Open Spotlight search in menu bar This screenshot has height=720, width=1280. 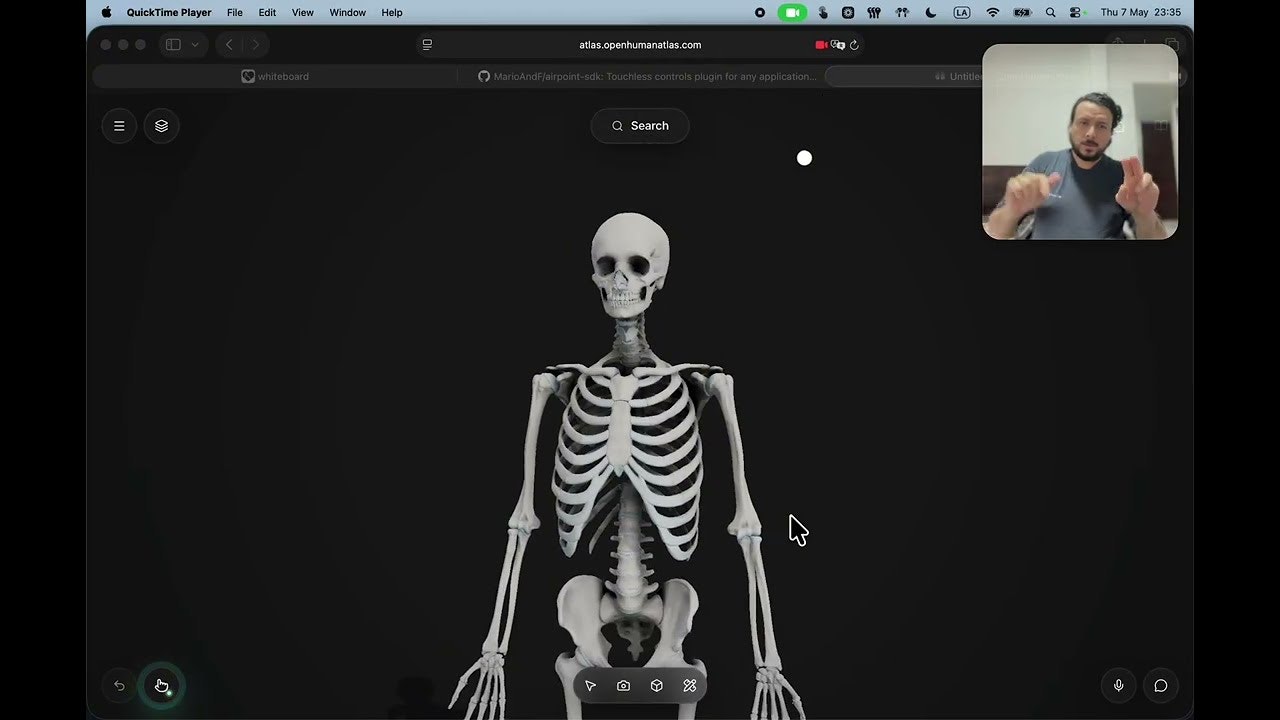1050,13
